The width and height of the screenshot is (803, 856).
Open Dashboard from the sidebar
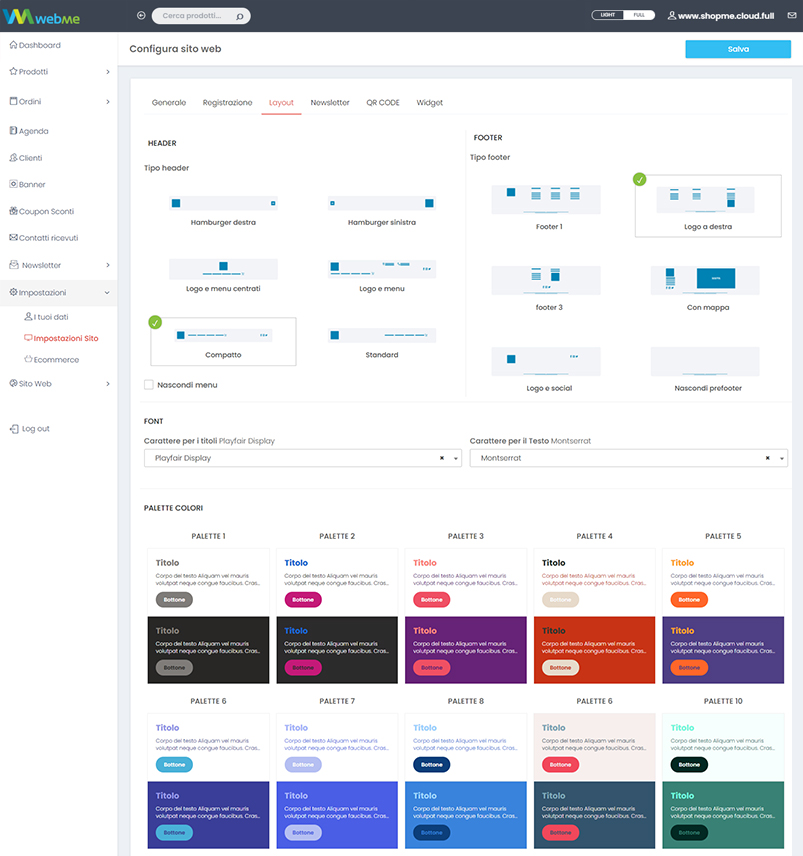[x=39, y=45]
